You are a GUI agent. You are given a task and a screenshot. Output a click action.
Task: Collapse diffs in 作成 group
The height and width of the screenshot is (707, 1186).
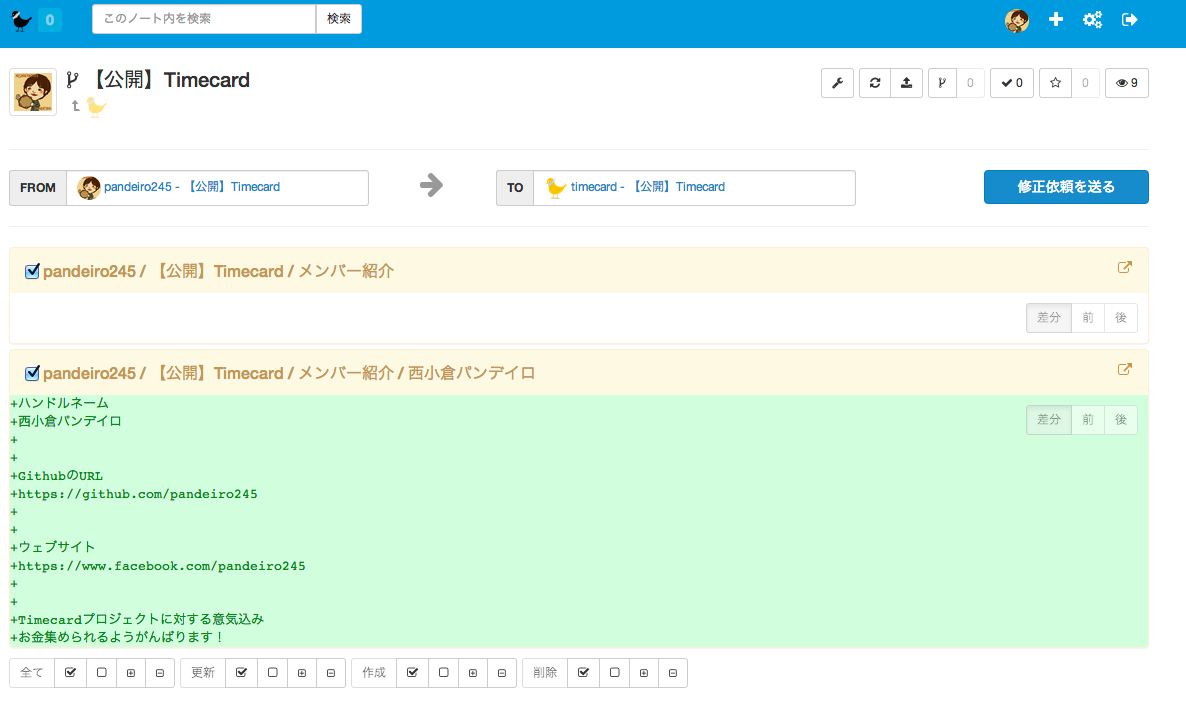tap(501, 673)
